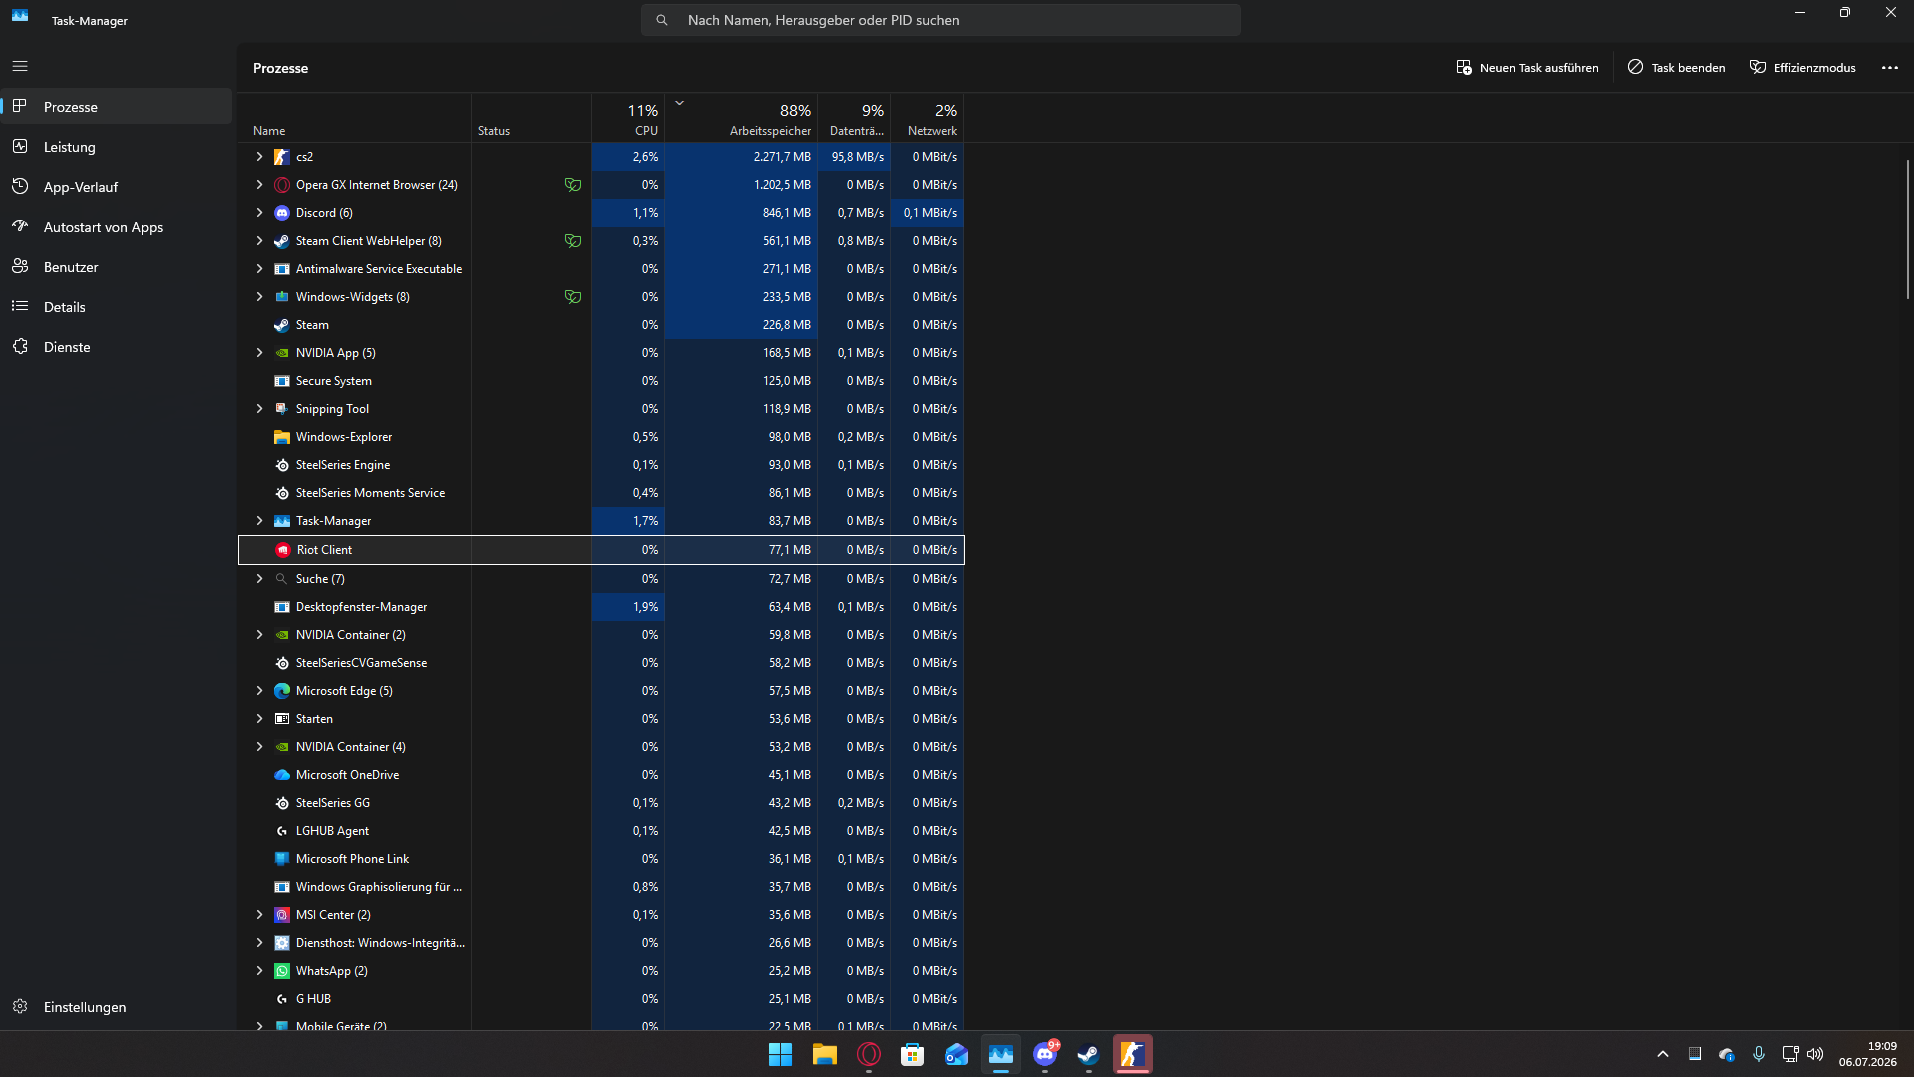The width and height of the screenshot is (1914, 1077).
Task: Click the Riot Client process icon
Action: [283, 550]
